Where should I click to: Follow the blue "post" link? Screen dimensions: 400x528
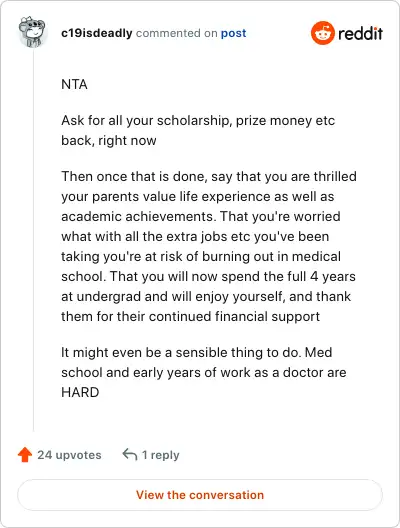233,33
